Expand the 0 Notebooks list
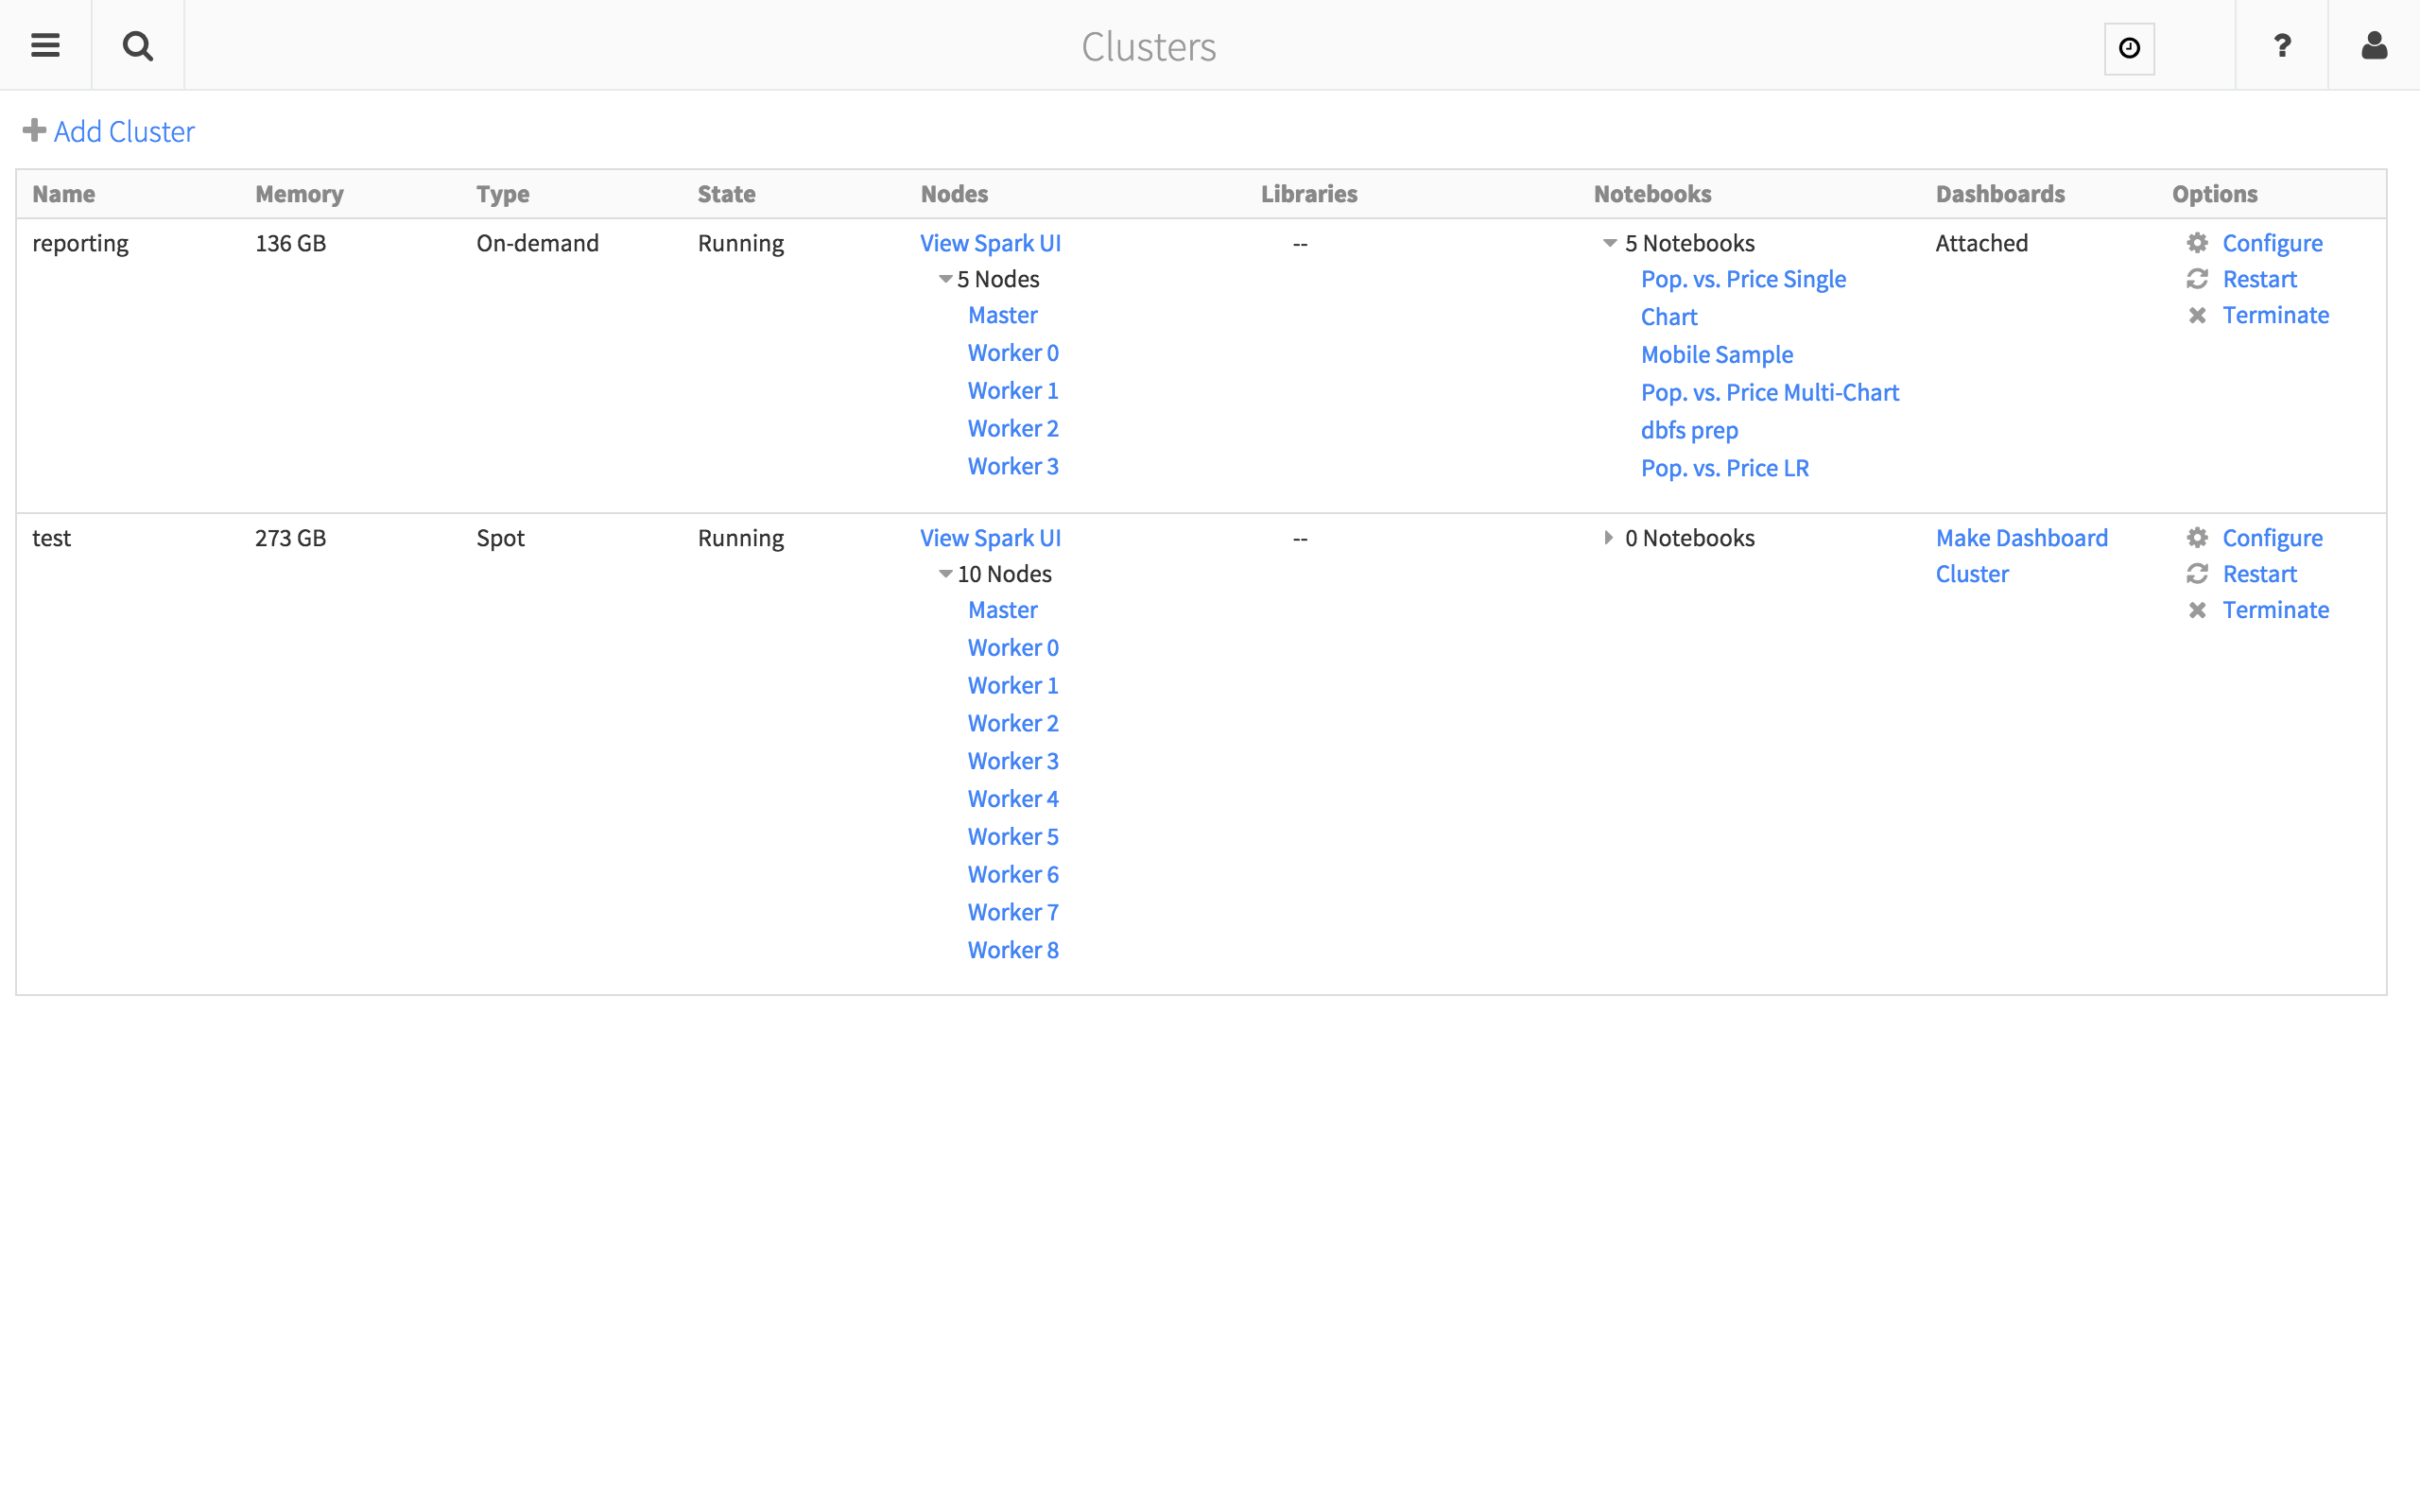Viewport: 2420px width, 1512px height. 1608,538
